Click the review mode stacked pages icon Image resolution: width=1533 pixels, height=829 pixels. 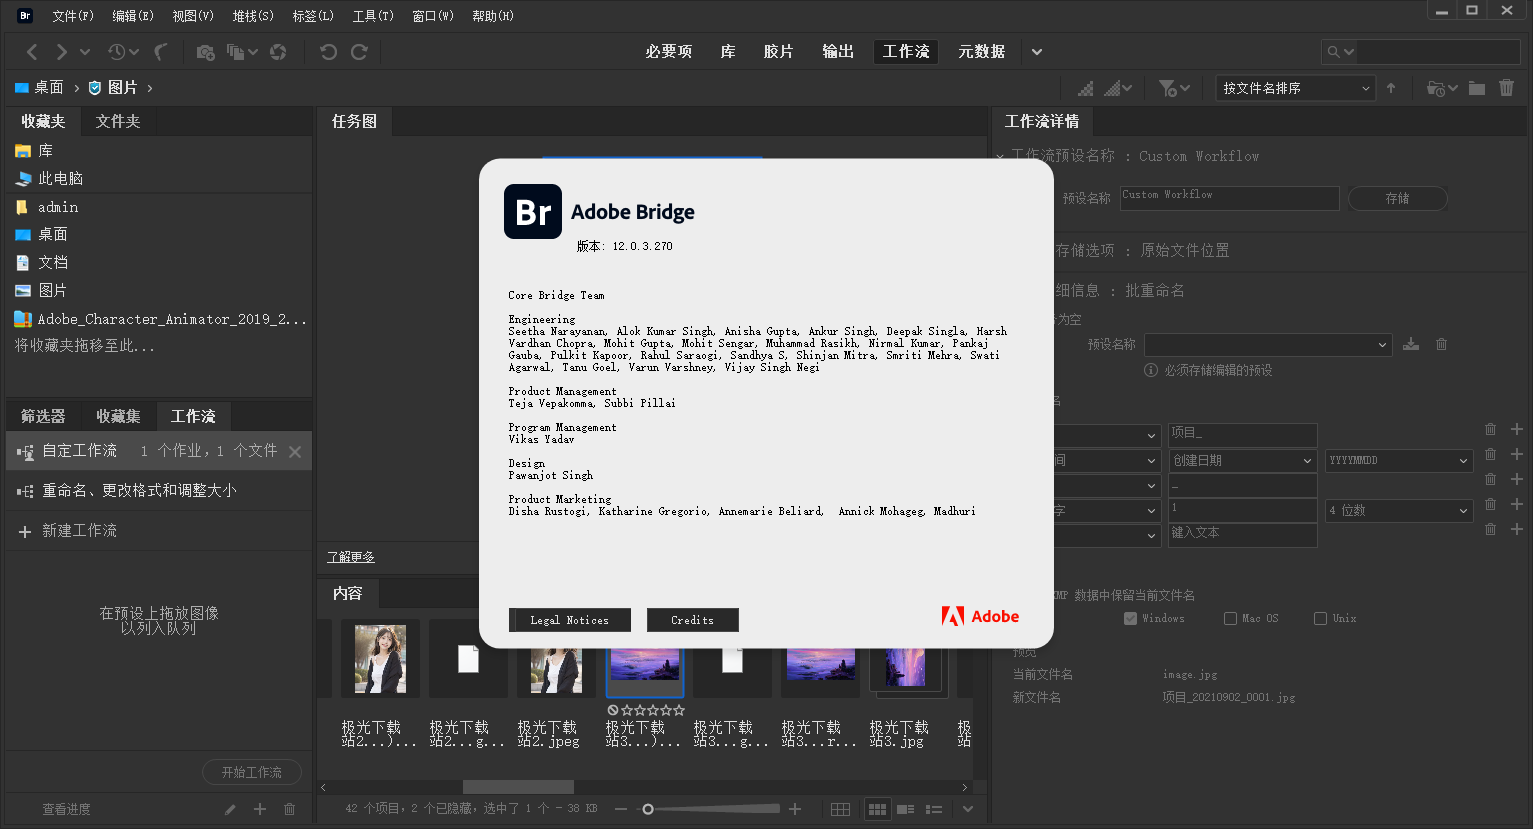point(236,52)
